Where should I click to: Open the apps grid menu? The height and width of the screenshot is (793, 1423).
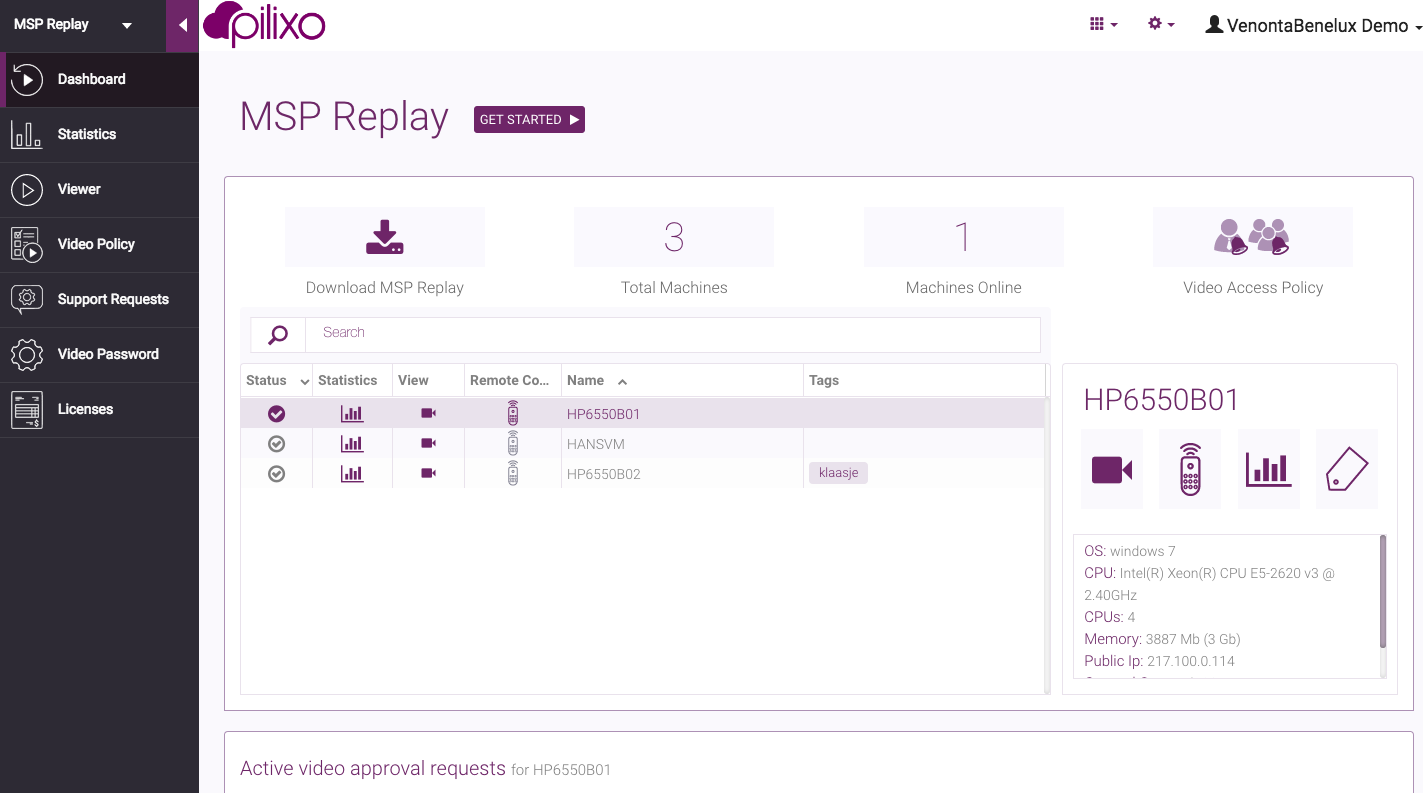tap(1103, 24)
